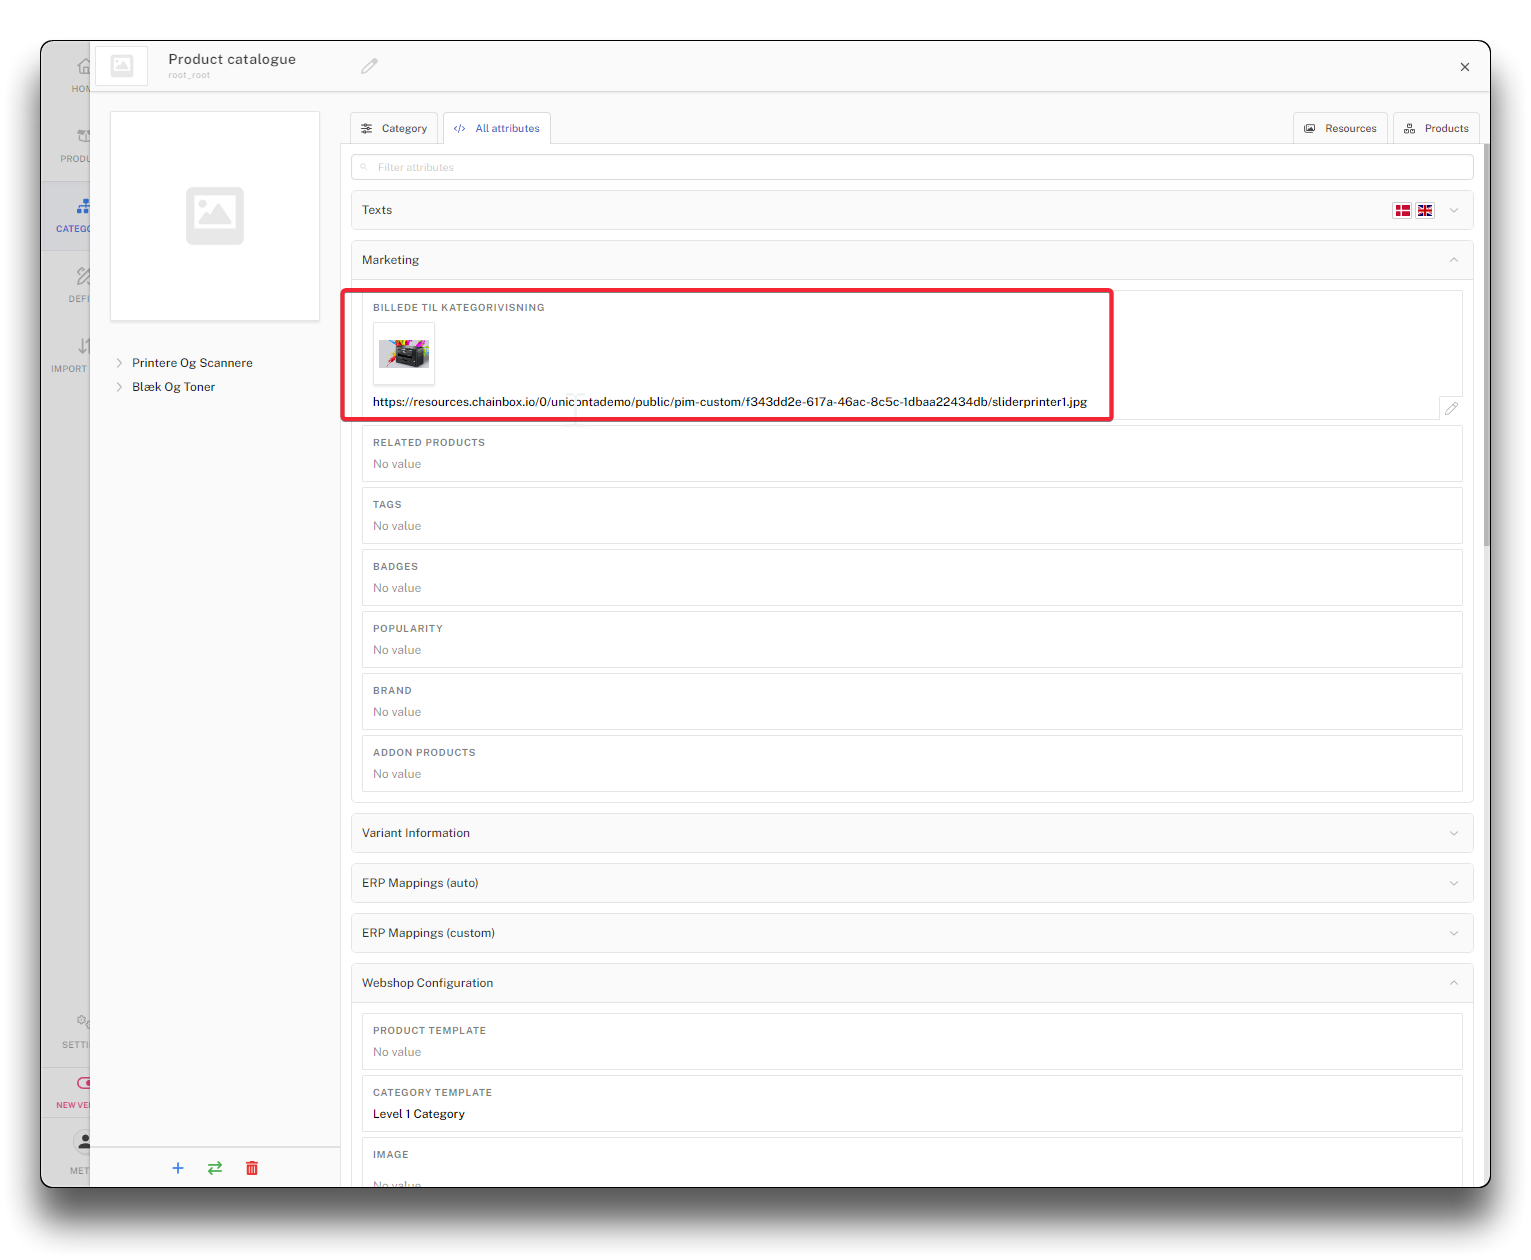Screen dimensions: 1531x1260
Task: Click the Related Products attribute field
Action: [x=912, y=454]
